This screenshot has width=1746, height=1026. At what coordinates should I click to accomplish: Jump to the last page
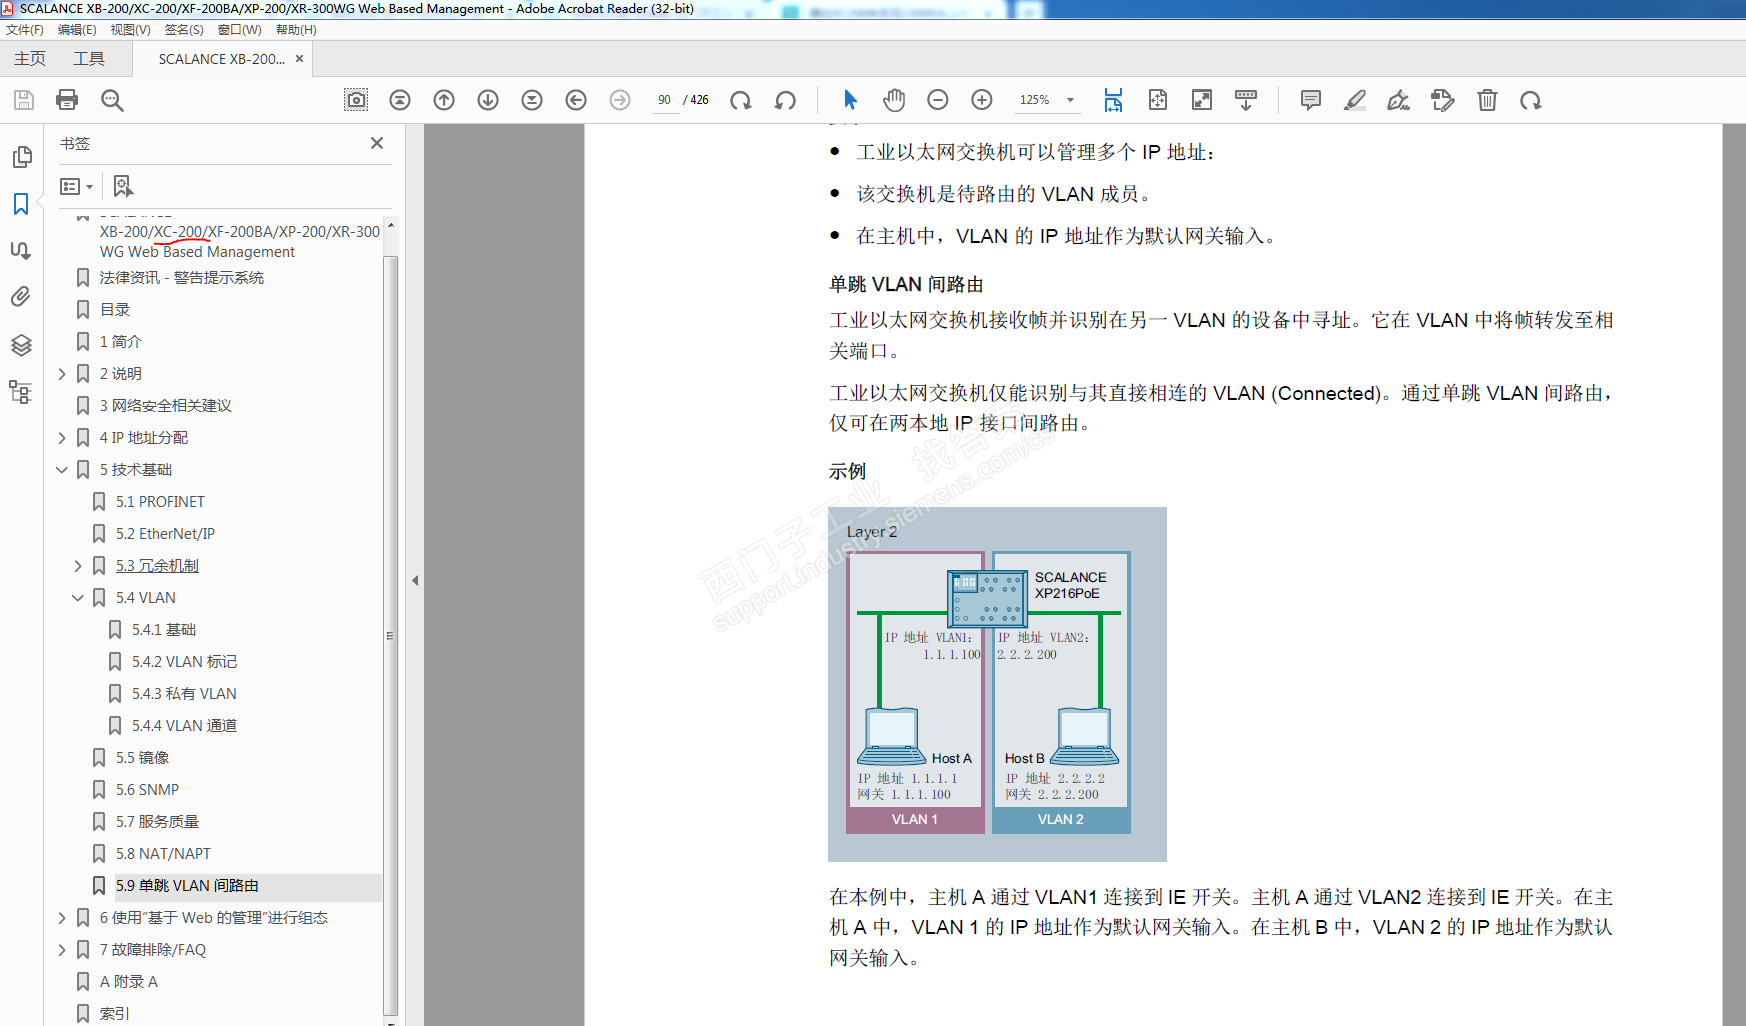(x=532, y=100)
